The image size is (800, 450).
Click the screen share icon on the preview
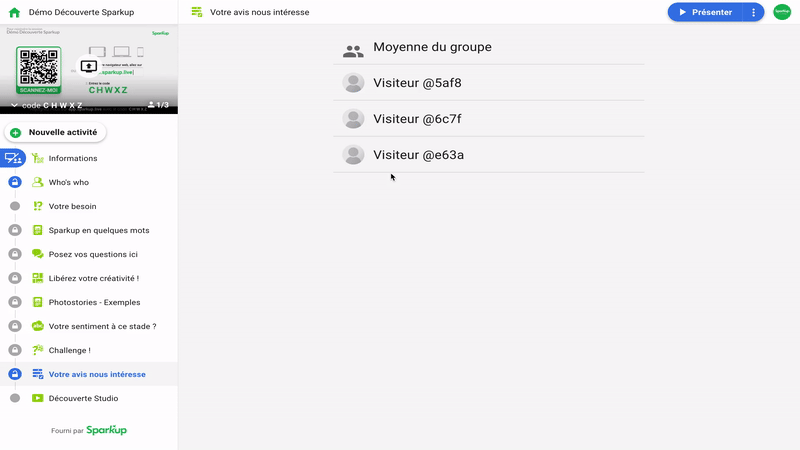coord(89,66)
